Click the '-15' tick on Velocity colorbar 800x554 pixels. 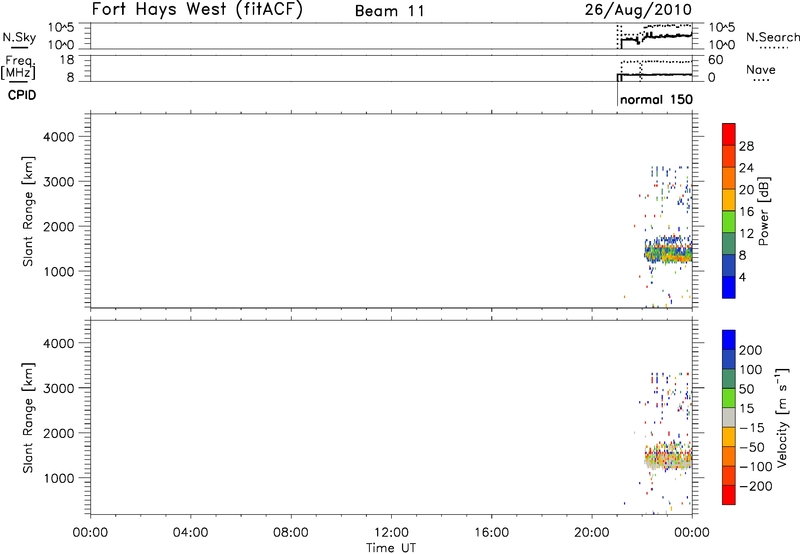coord(752,428)
